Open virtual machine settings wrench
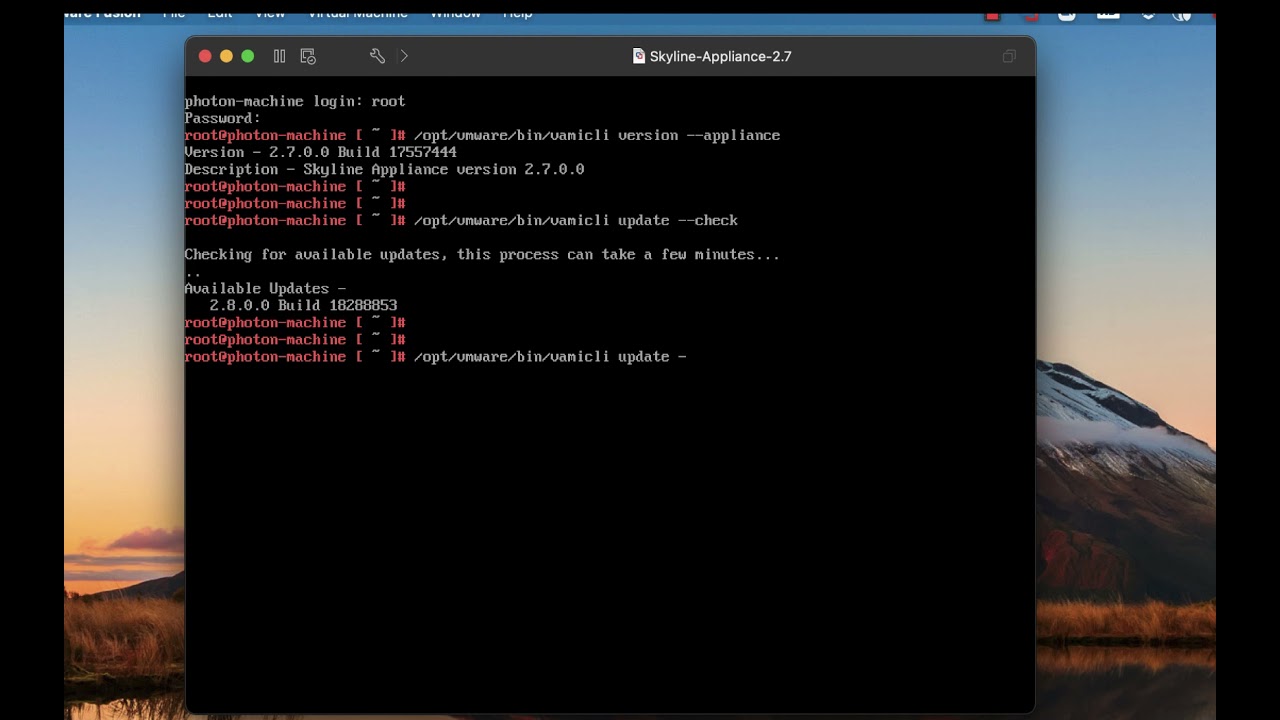The image size is (1280, 720). [x=377, y=56]
